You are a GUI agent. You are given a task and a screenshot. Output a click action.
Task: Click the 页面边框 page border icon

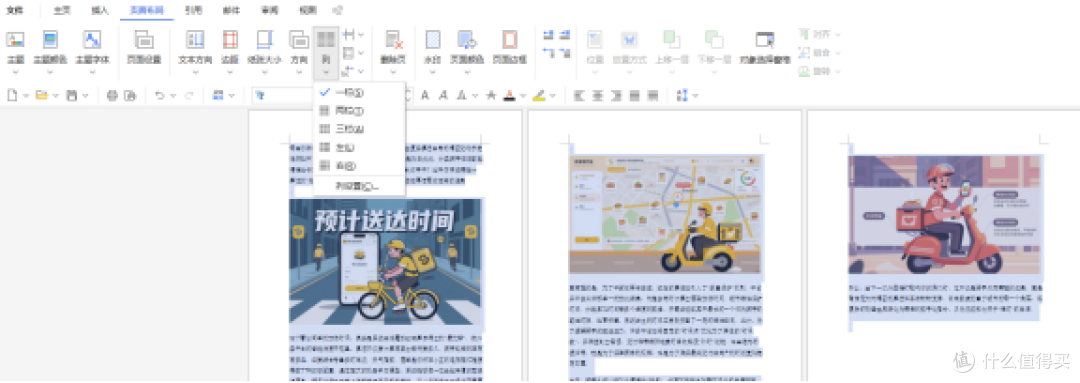coord(510,39)
